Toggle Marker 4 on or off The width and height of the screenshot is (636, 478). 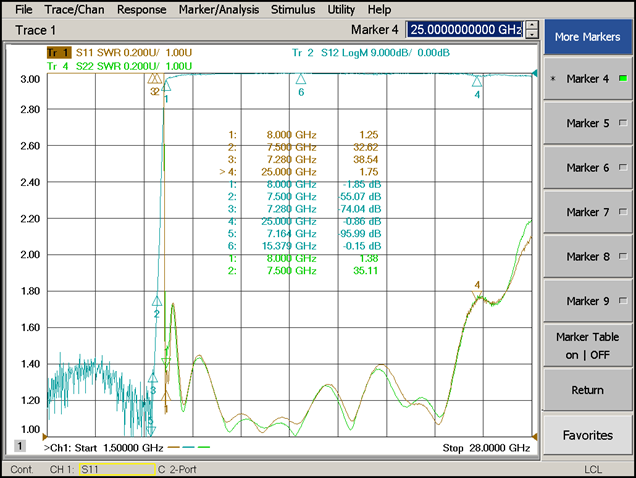tap(587, 79)
